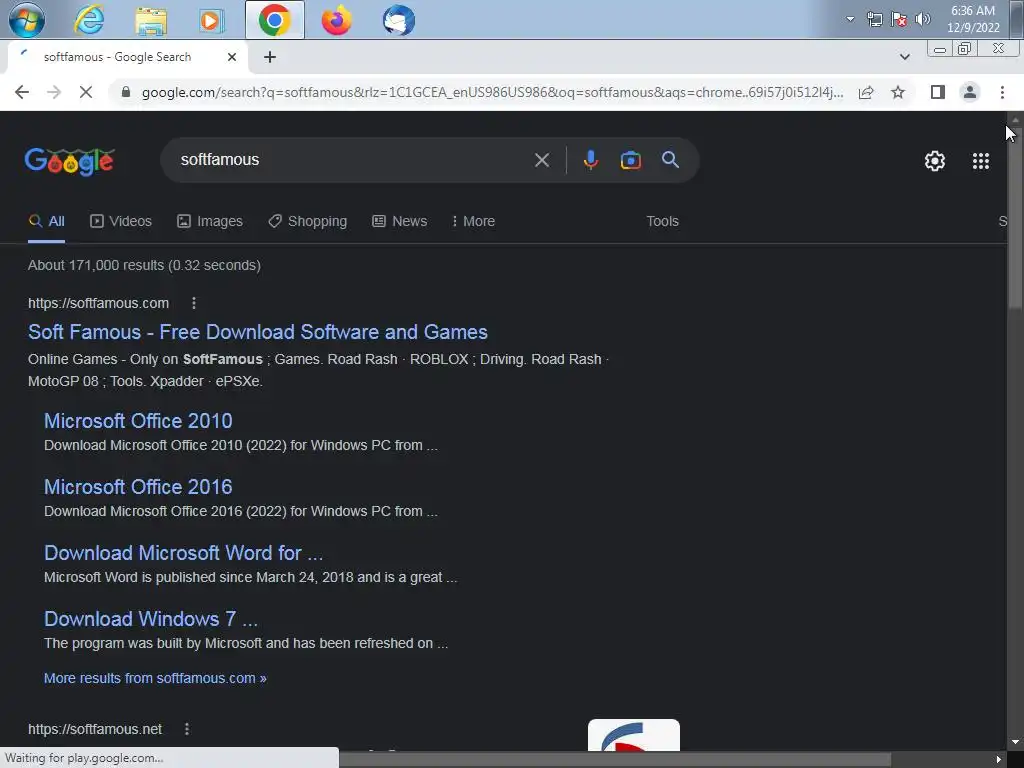
Task: Click the https://softfamous.net URL text
Action: pos(95,729)
